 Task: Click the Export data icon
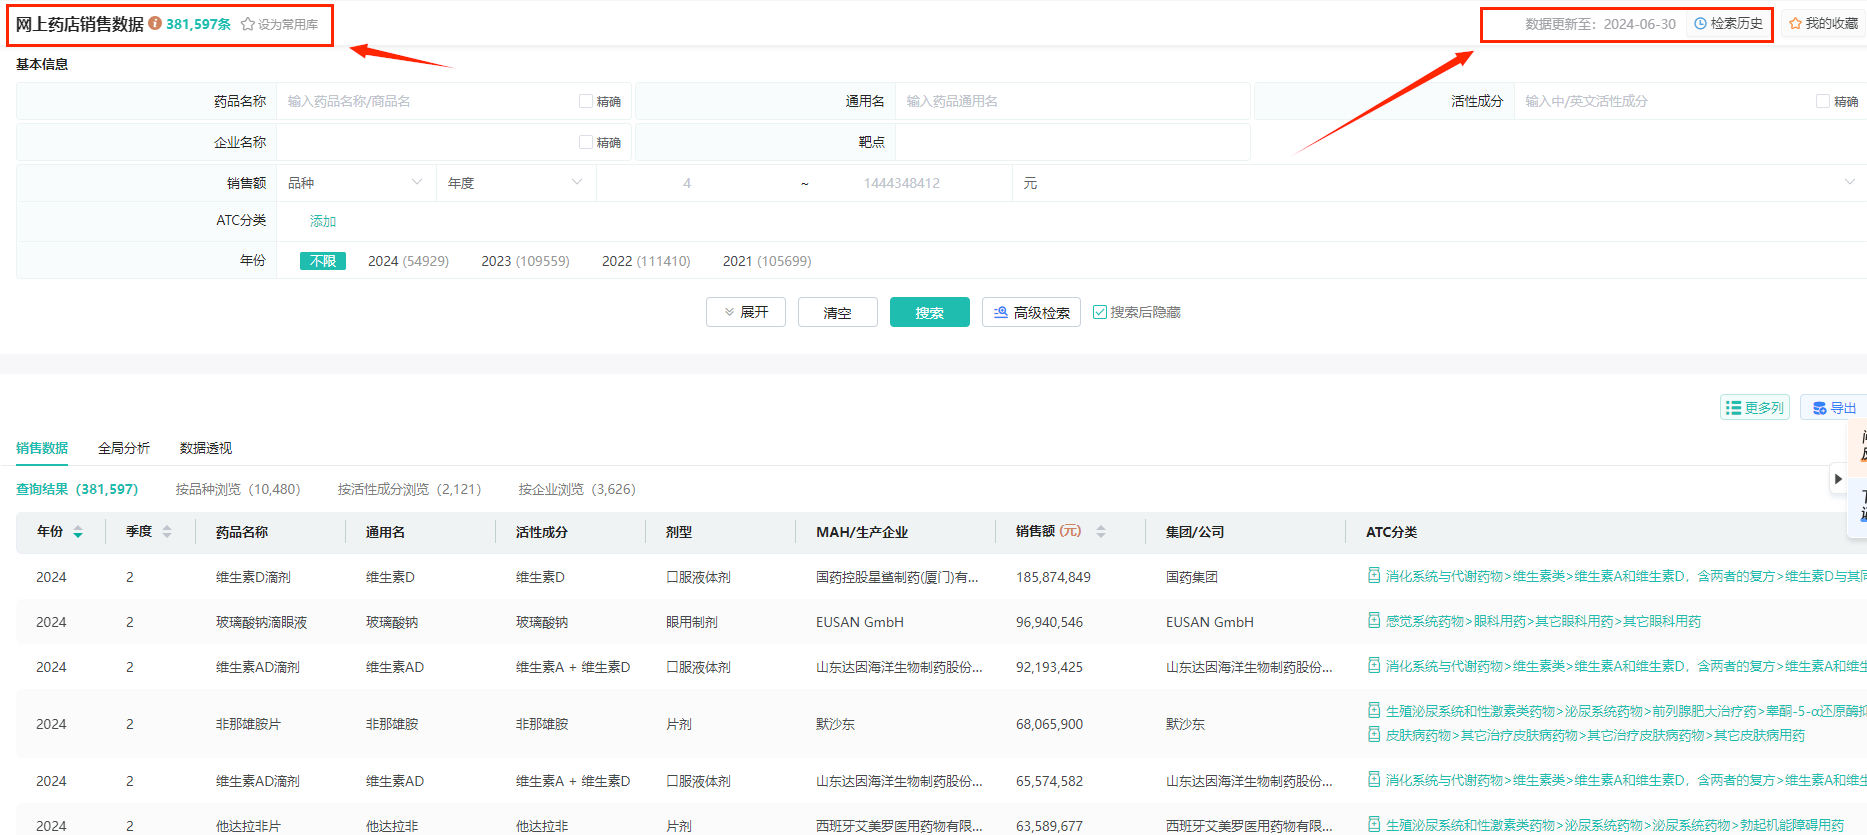coord(1819,408)
